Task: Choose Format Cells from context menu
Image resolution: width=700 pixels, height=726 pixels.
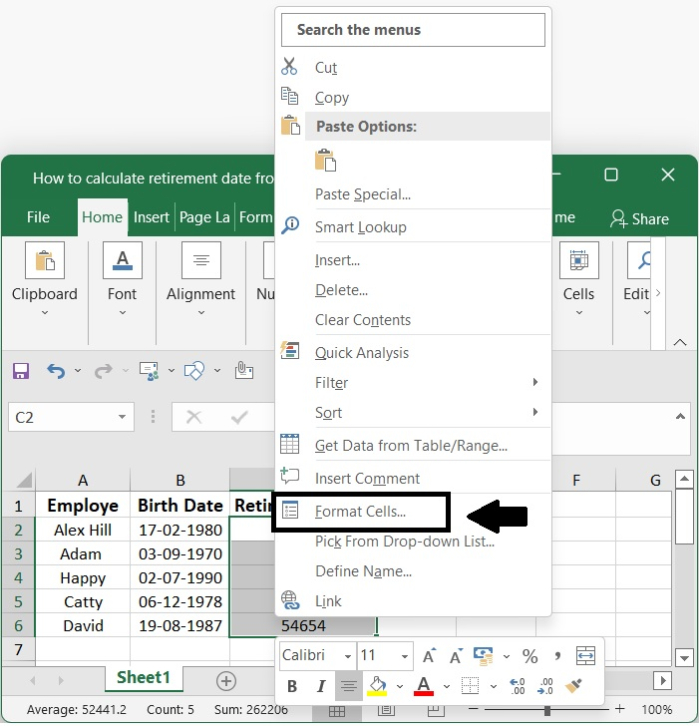Action: point(360,512)
